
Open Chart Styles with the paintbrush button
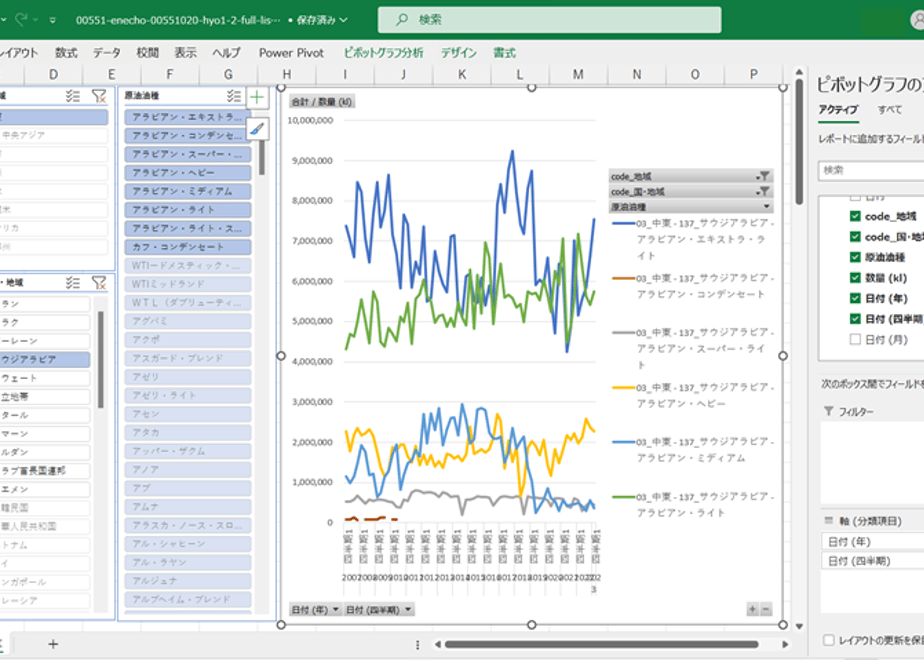[x=257, y=128]
